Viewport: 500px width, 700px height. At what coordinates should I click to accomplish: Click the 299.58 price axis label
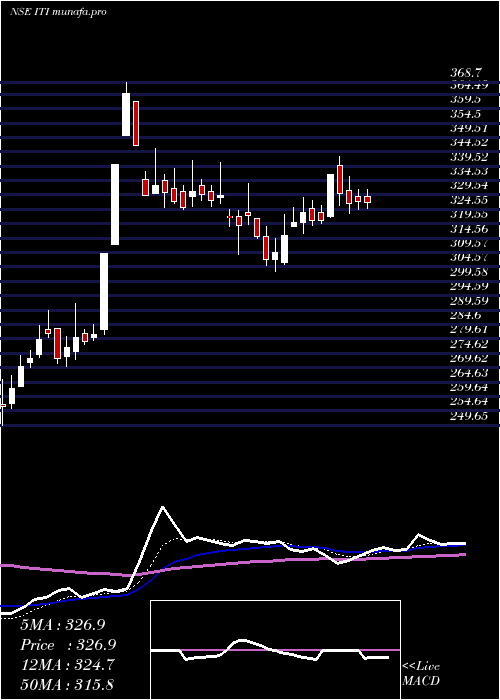coord(468,272)
